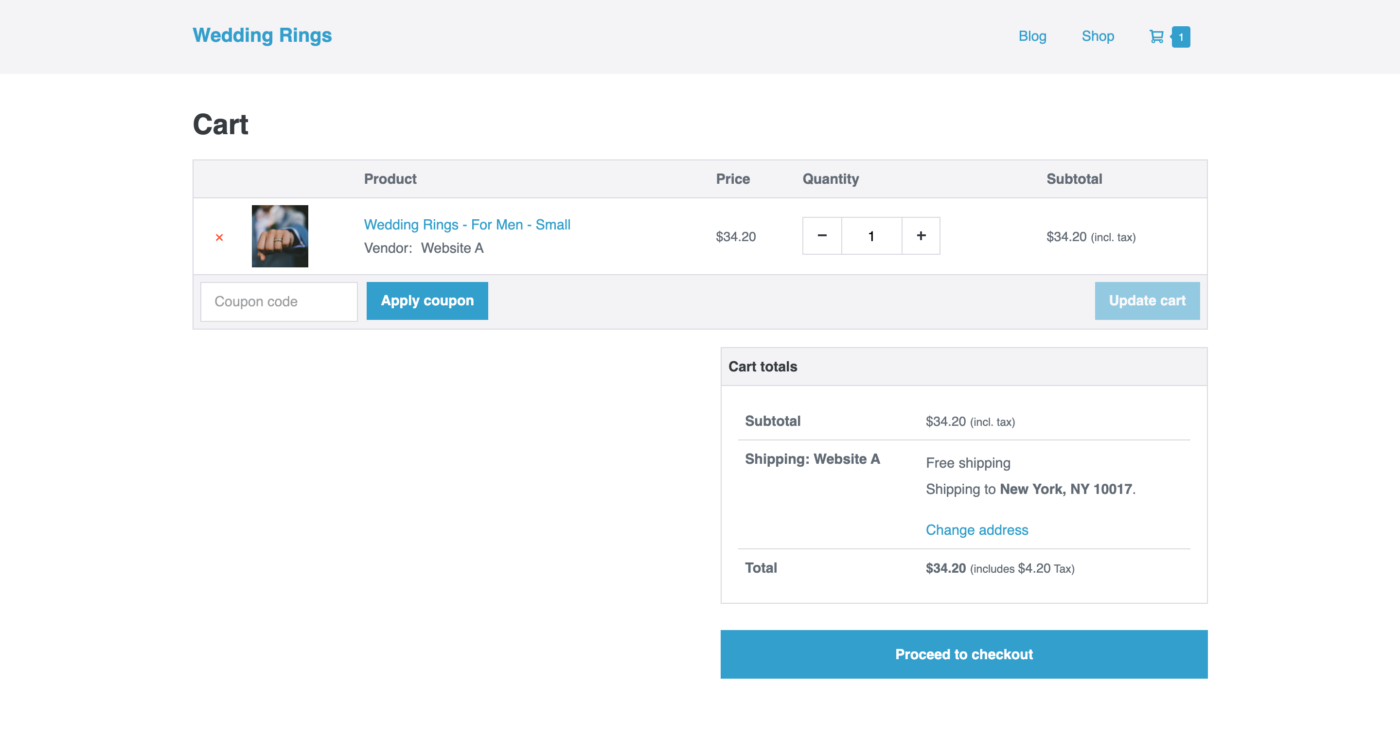
Task: Click the Cart page heading
Action: pyautogui.click(x=221, y=125)
